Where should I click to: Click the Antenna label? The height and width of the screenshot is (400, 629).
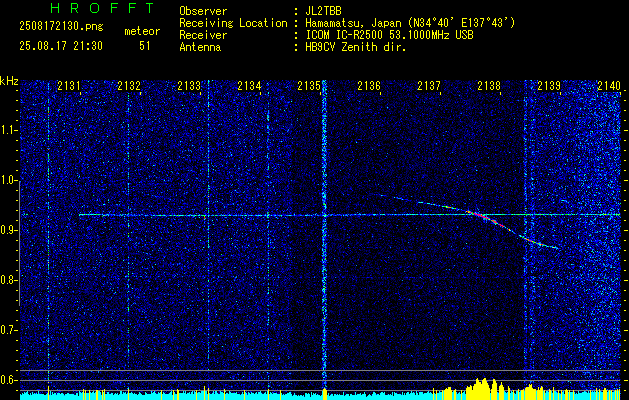click(x=200, y=47)
